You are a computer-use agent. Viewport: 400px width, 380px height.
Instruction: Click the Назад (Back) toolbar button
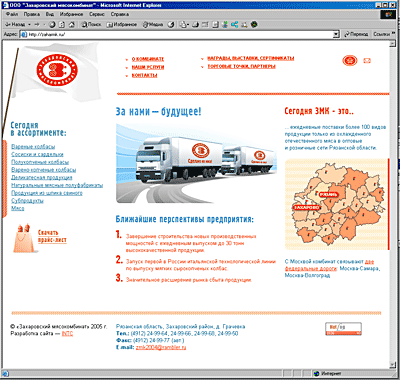15,24
